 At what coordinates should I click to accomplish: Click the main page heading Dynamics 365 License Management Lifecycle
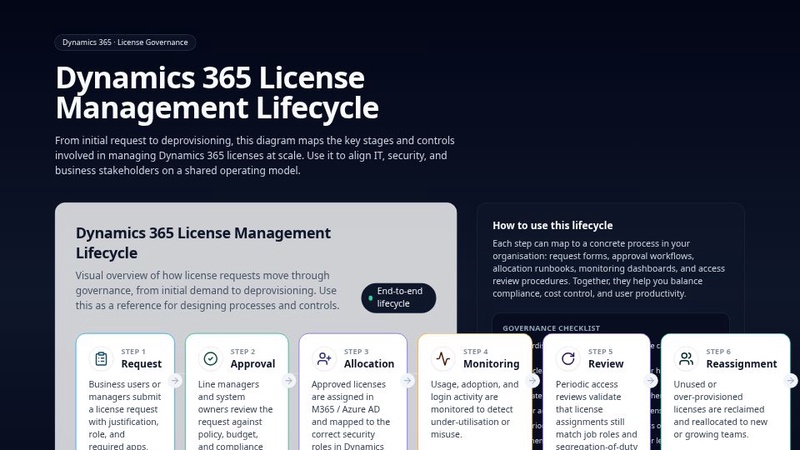coord(217,93)
